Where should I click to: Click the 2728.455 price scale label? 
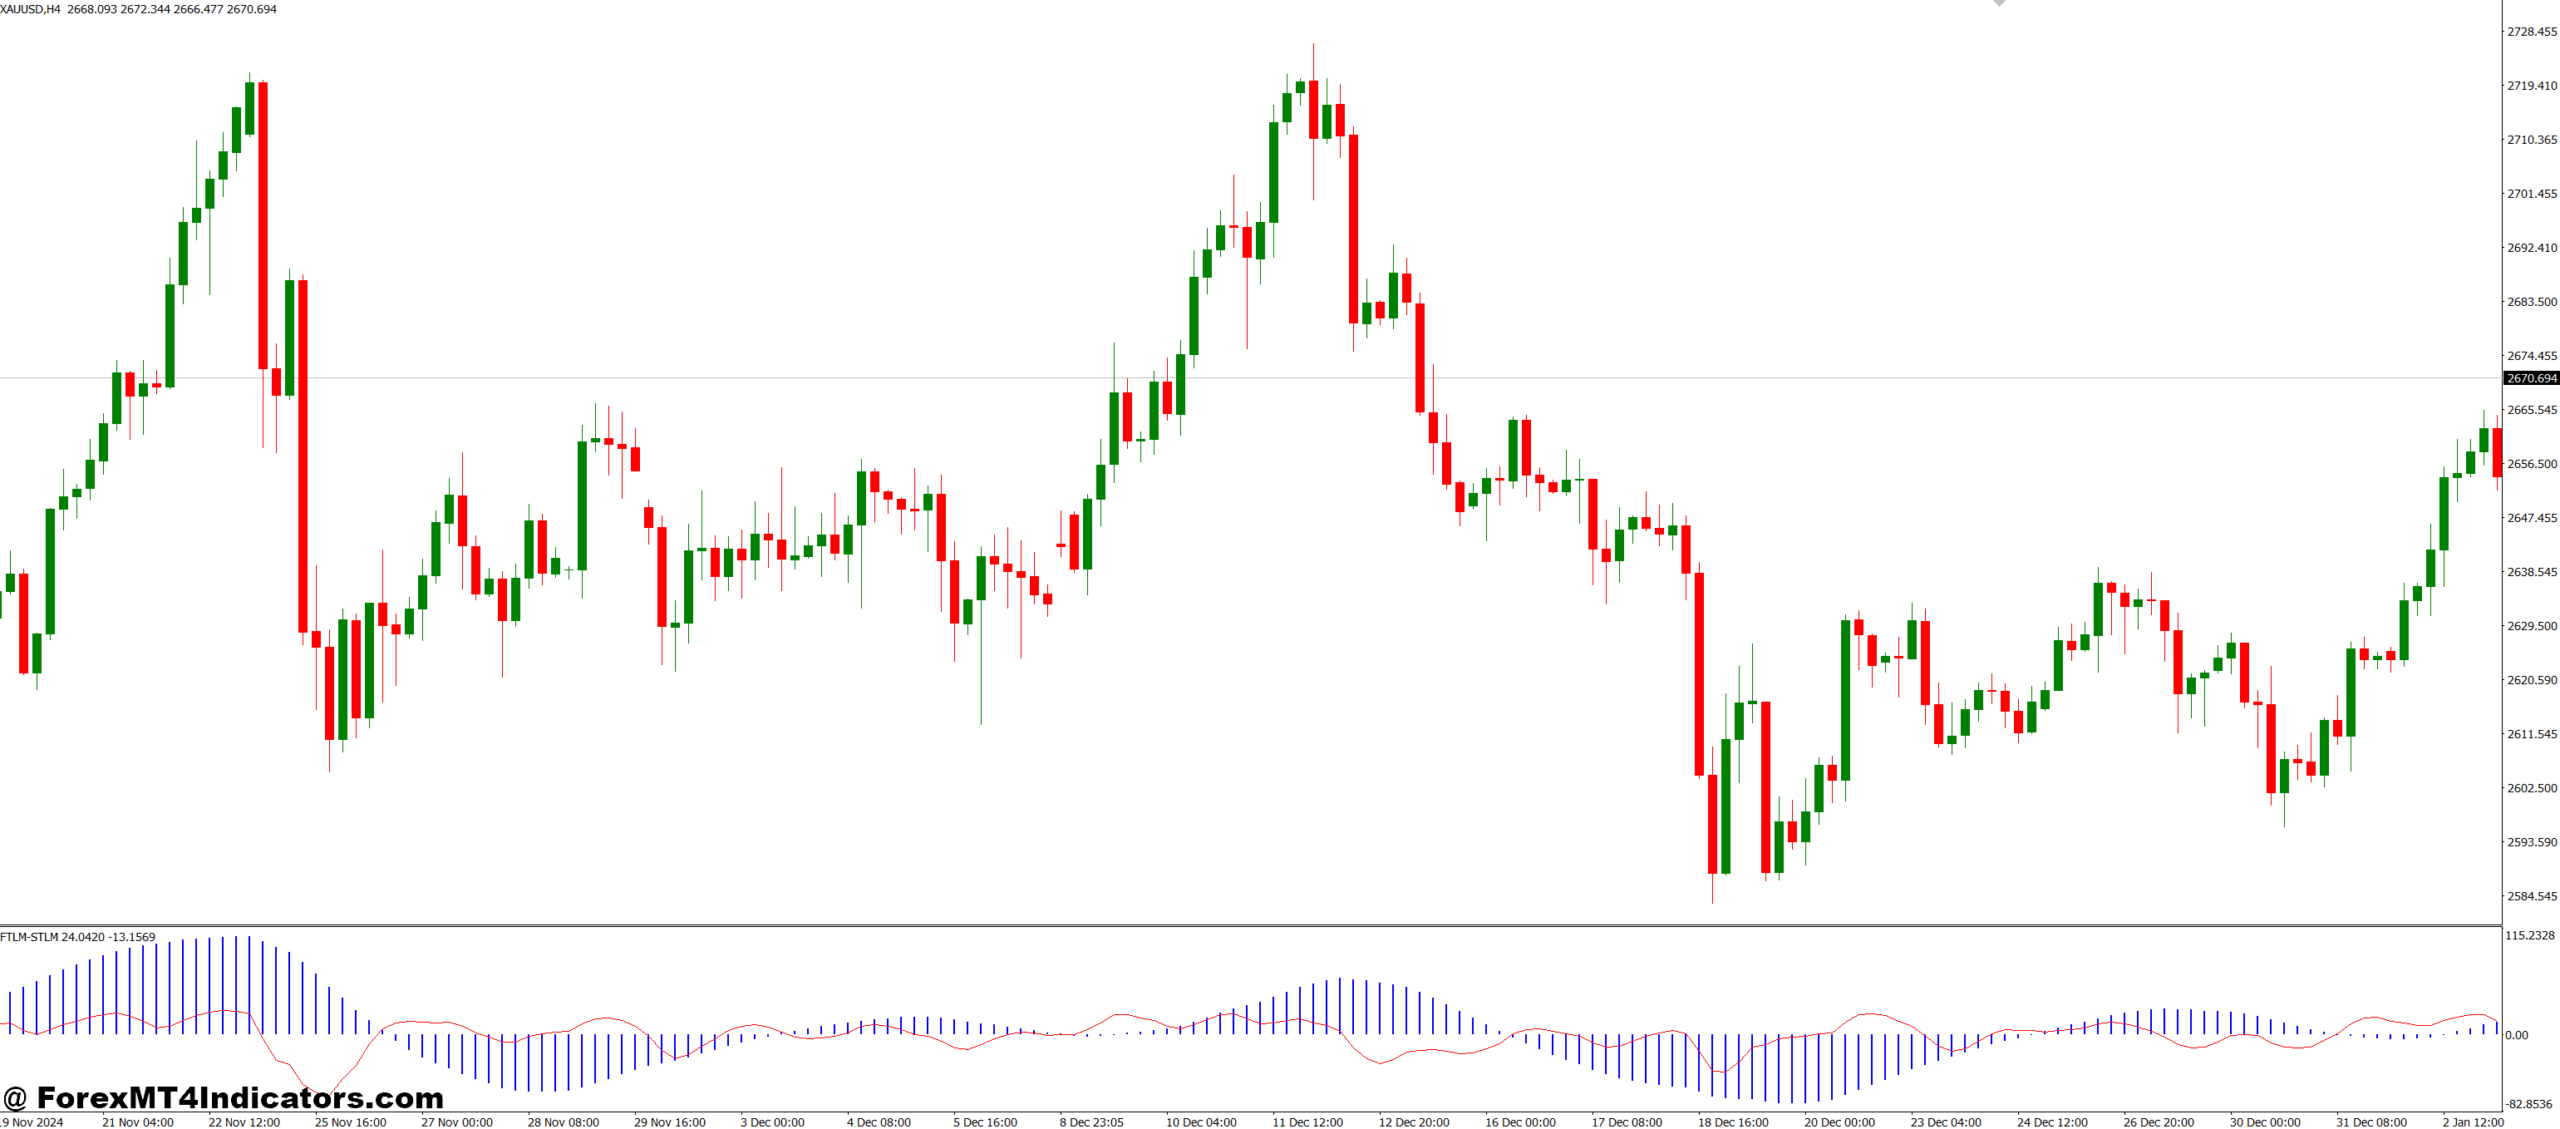coord(2531,32)
